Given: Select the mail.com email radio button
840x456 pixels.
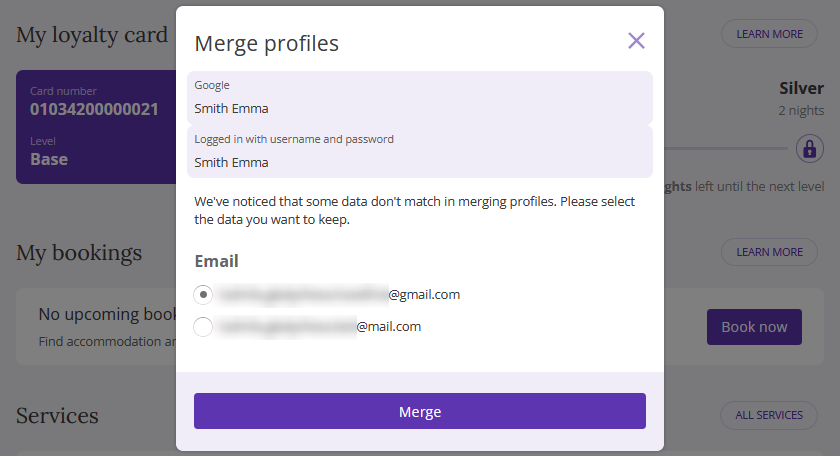Looking at the screenshot, I should [203, 326].
